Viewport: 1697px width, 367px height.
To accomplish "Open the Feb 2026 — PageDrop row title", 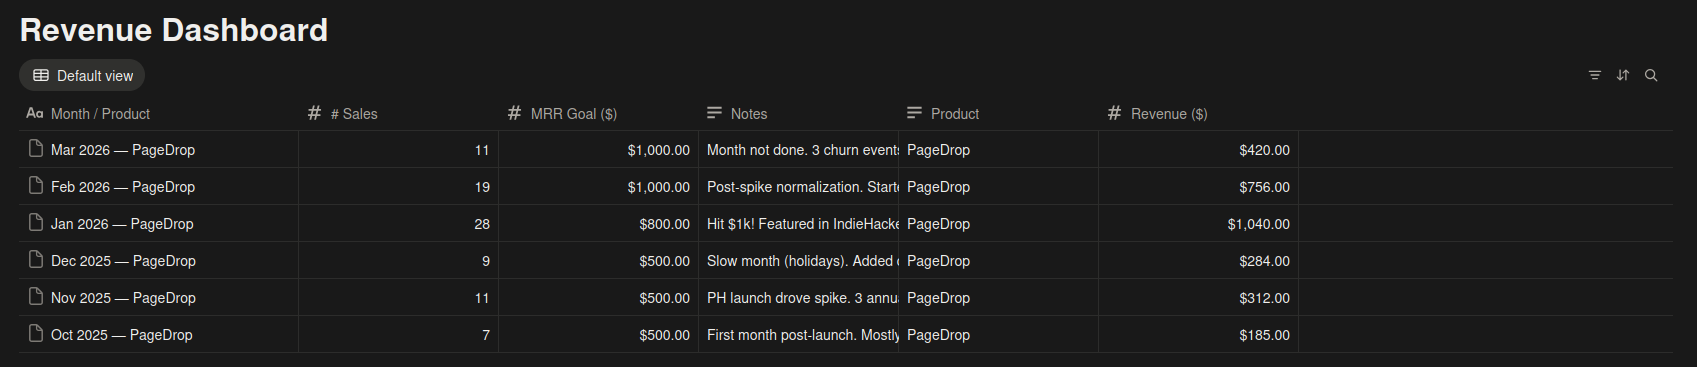I will pos(123,187).
